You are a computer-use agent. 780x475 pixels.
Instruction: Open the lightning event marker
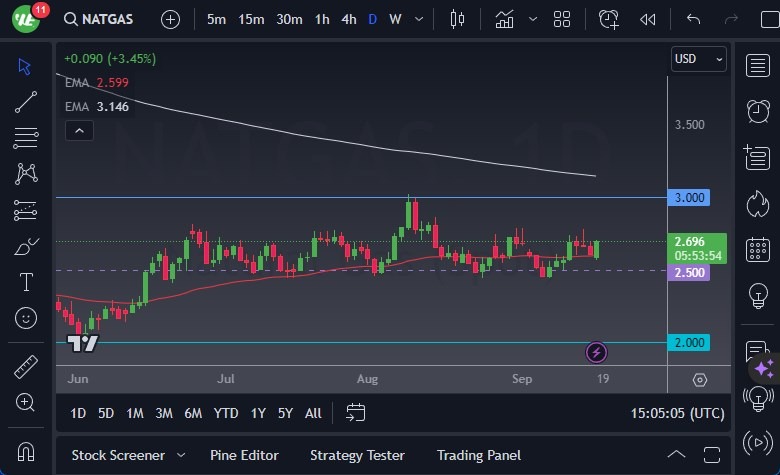click(x=596, y=353)
